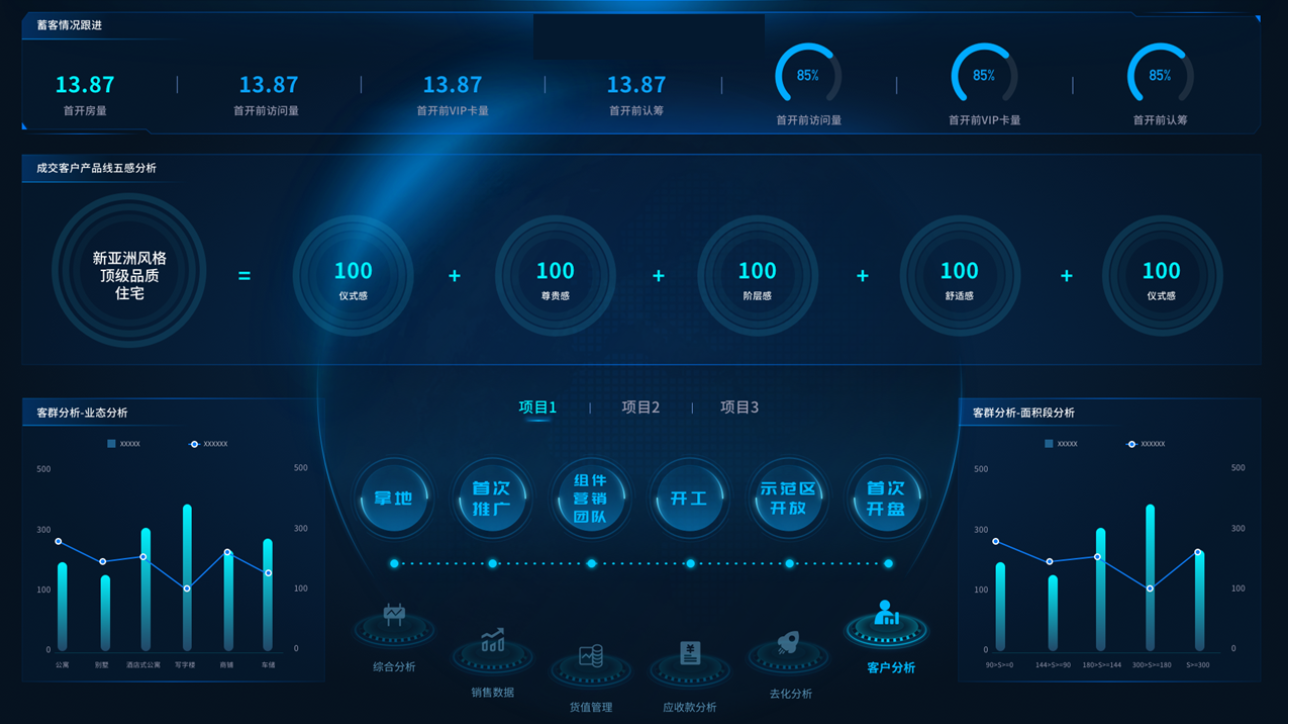The image size is (1289, 724).
Task: Click the timeline dot below 开工
Action: point(690,564)
